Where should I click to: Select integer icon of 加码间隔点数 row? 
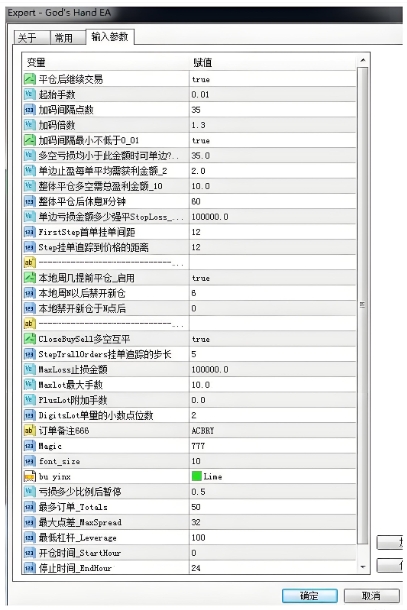pos(30,110)
